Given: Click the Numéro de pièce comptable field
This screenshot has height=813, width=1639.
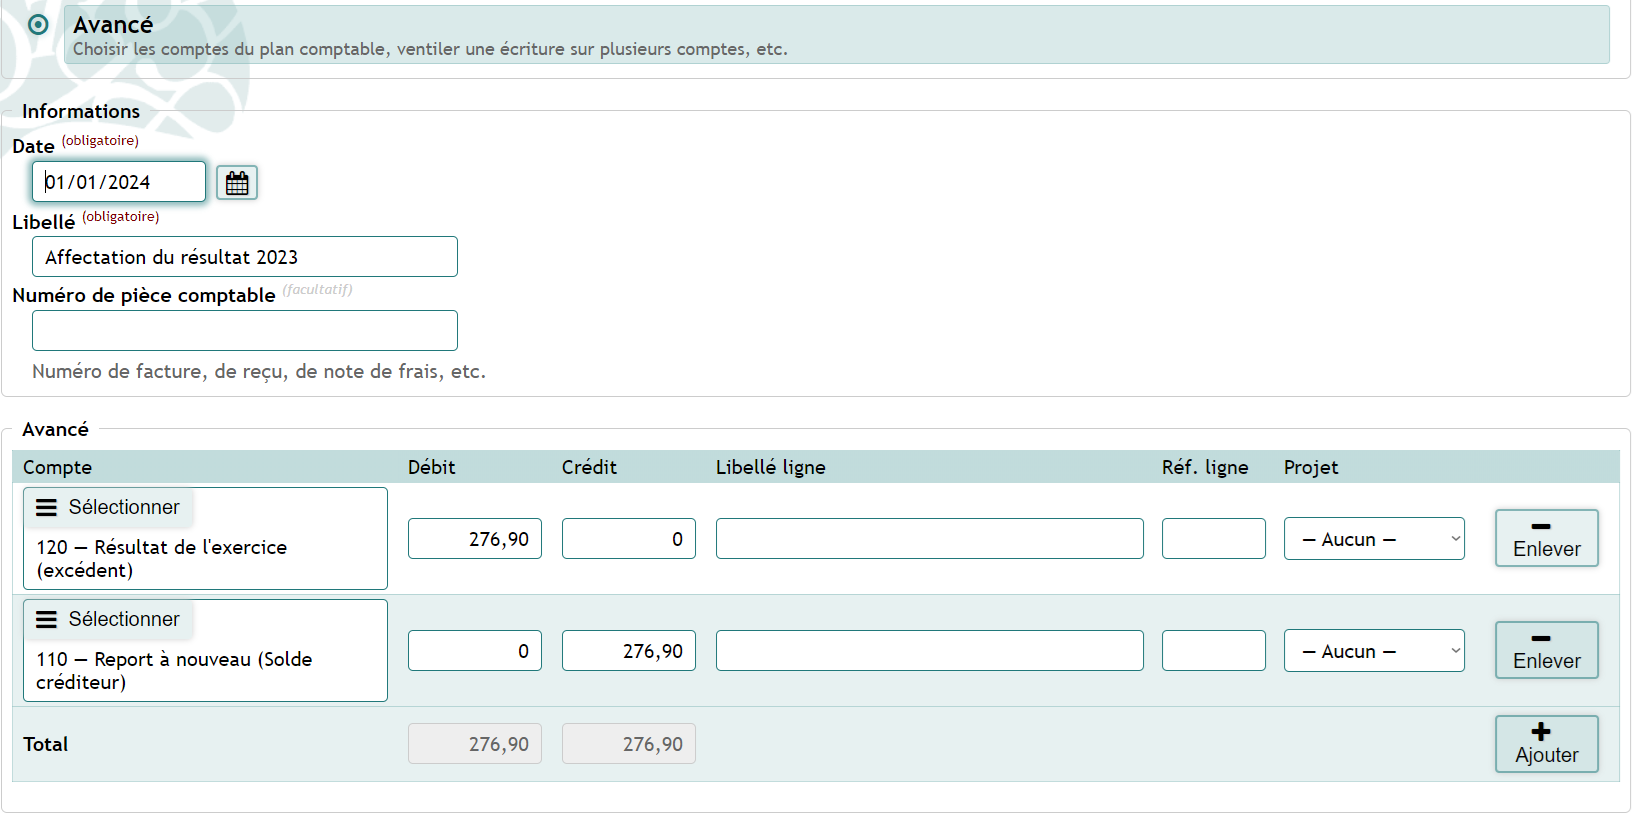Looking at the screenshot, I should [244, 331].
